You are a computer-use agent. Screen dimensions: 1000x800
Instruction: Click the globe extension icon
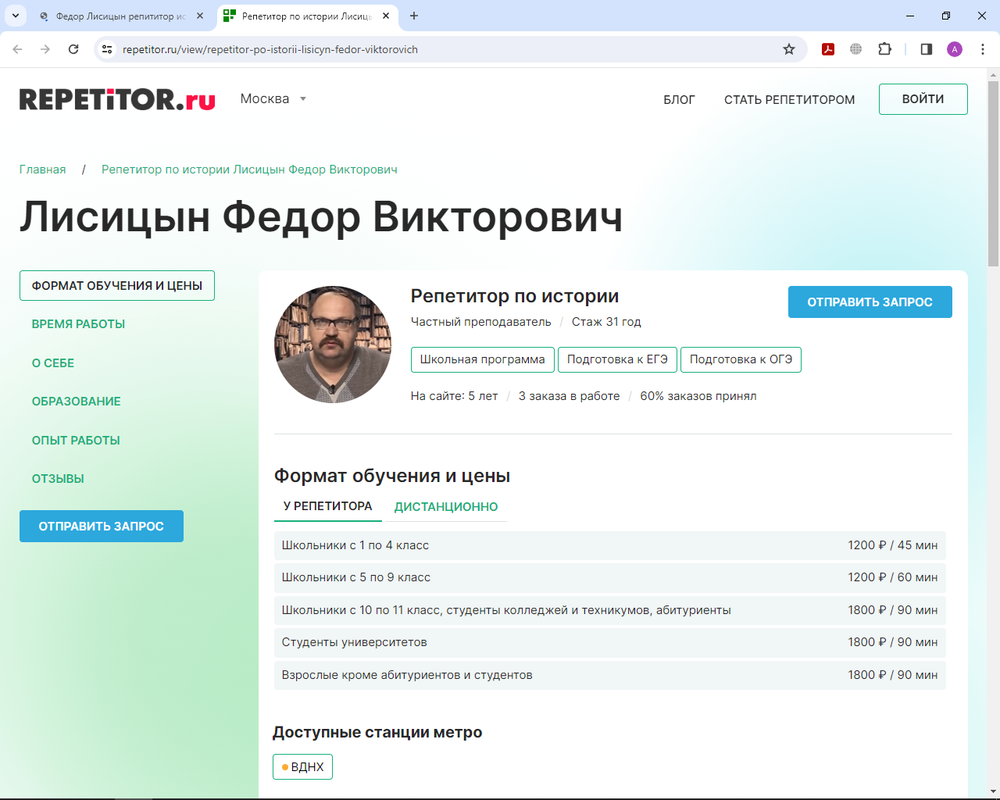(856, 49)
